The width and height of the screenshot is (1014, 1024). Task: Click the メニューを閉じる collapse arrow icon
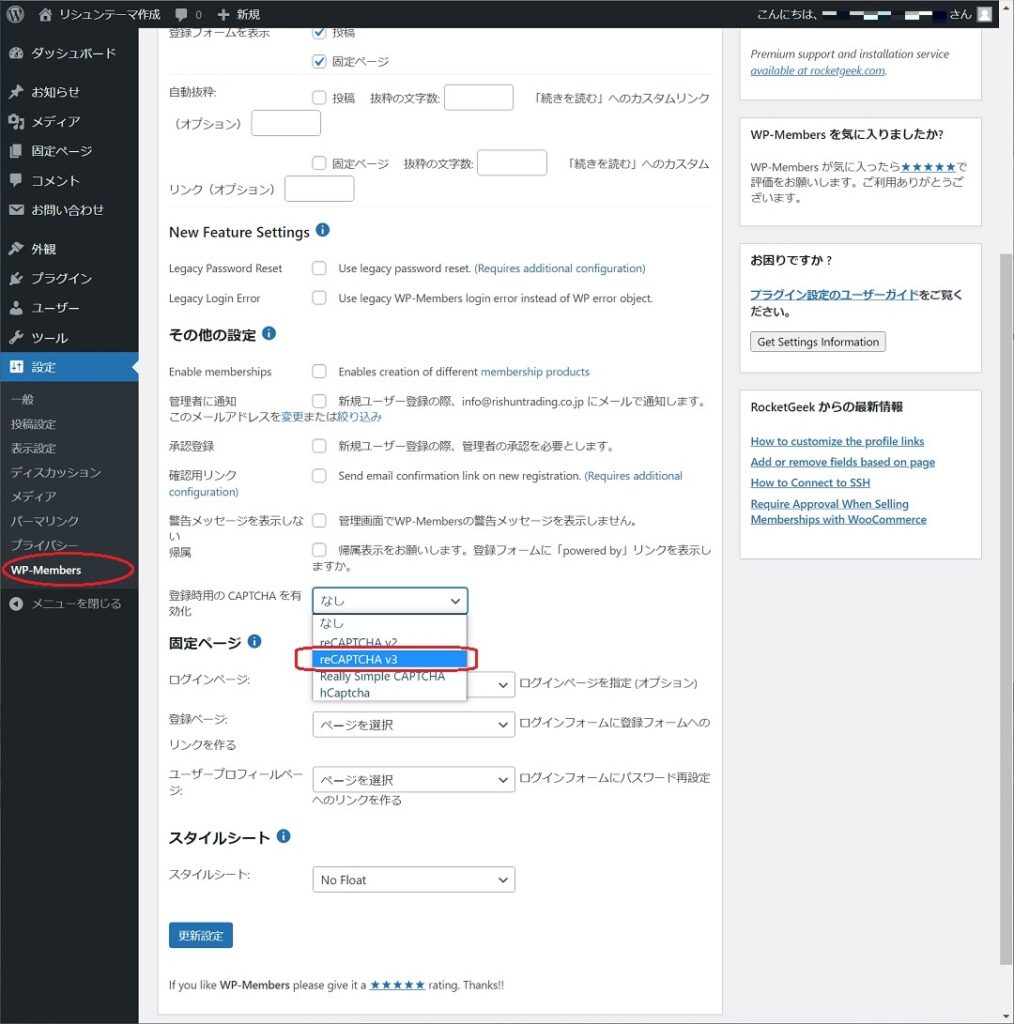click(x=16, y=604)
